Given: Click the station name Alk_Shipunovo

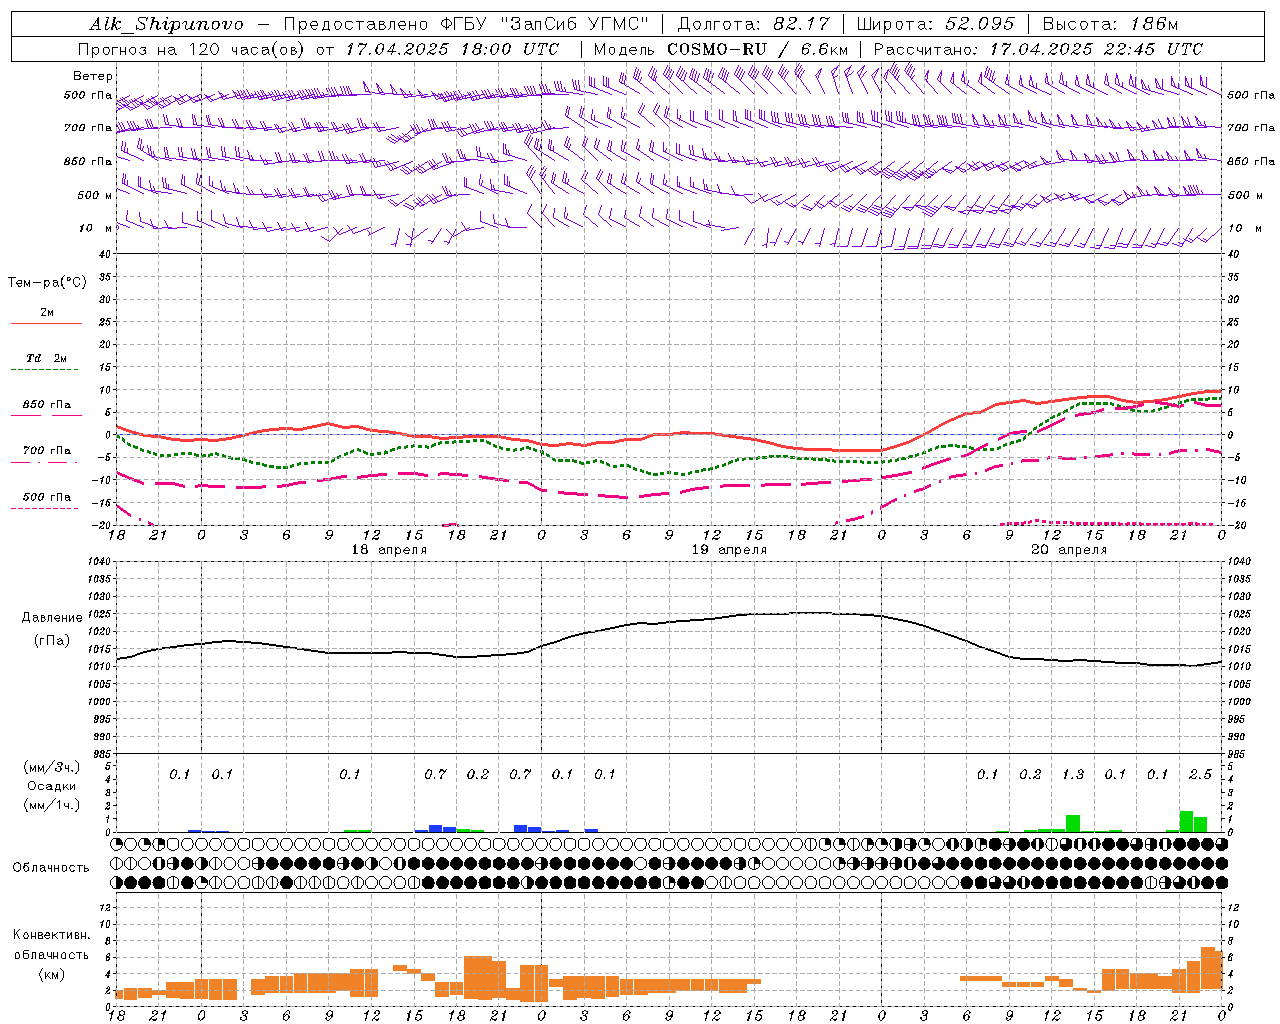Looking at the screenshot, I should pos(166,24).
